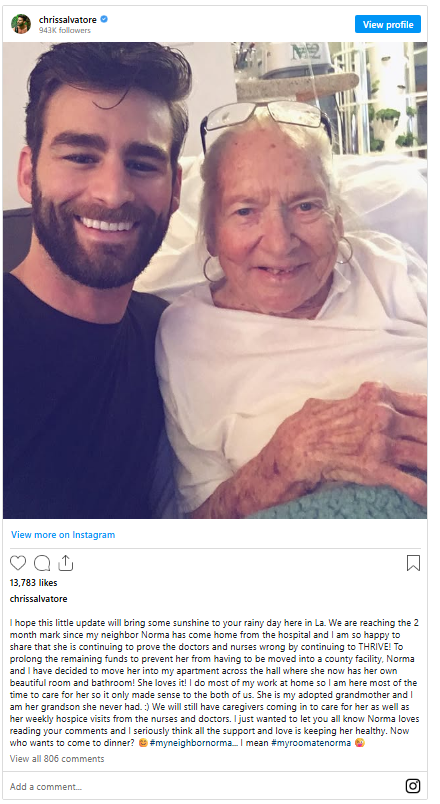Open the selfie photo of Chris and Norma
Screen dimensions: 440x804
pos(215,280)
